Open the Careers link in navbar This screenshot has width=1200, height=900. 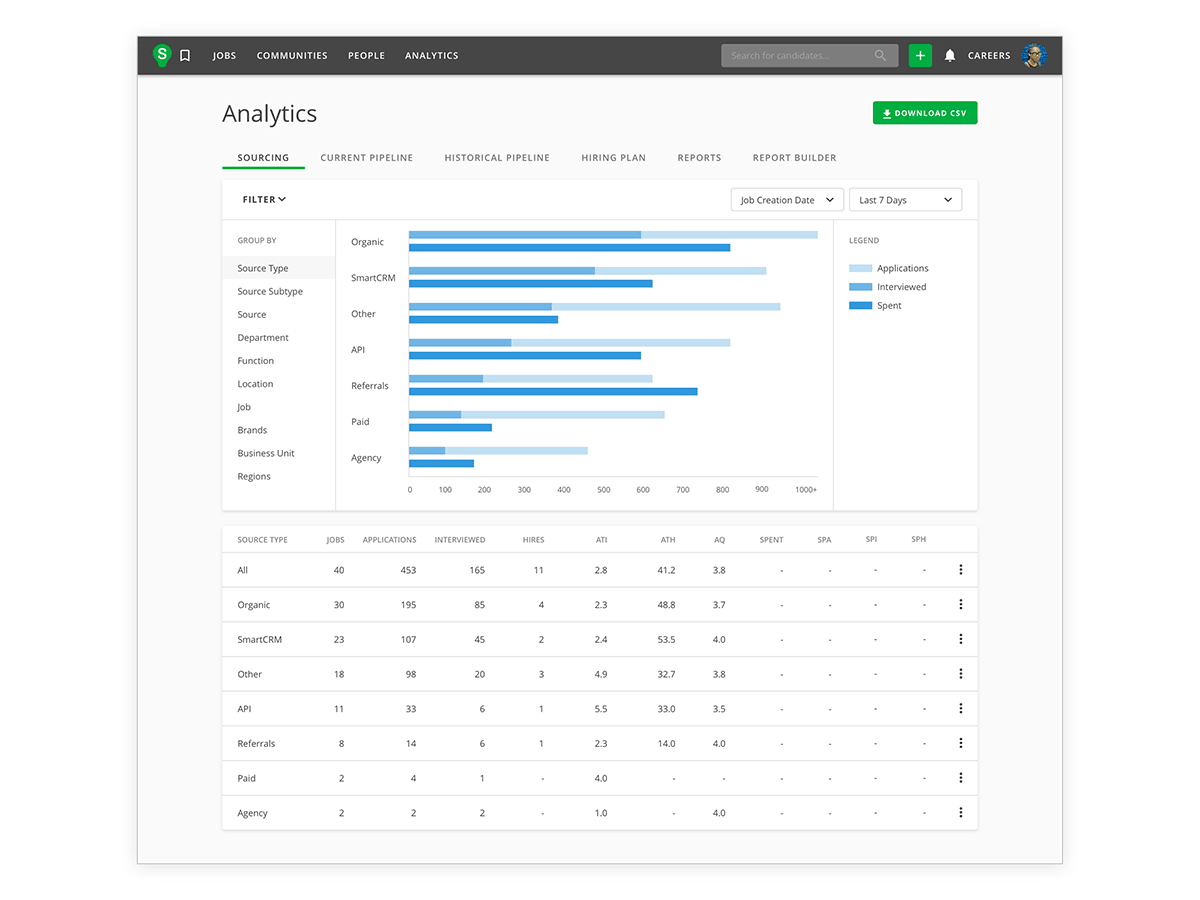[x=988, y=56]
